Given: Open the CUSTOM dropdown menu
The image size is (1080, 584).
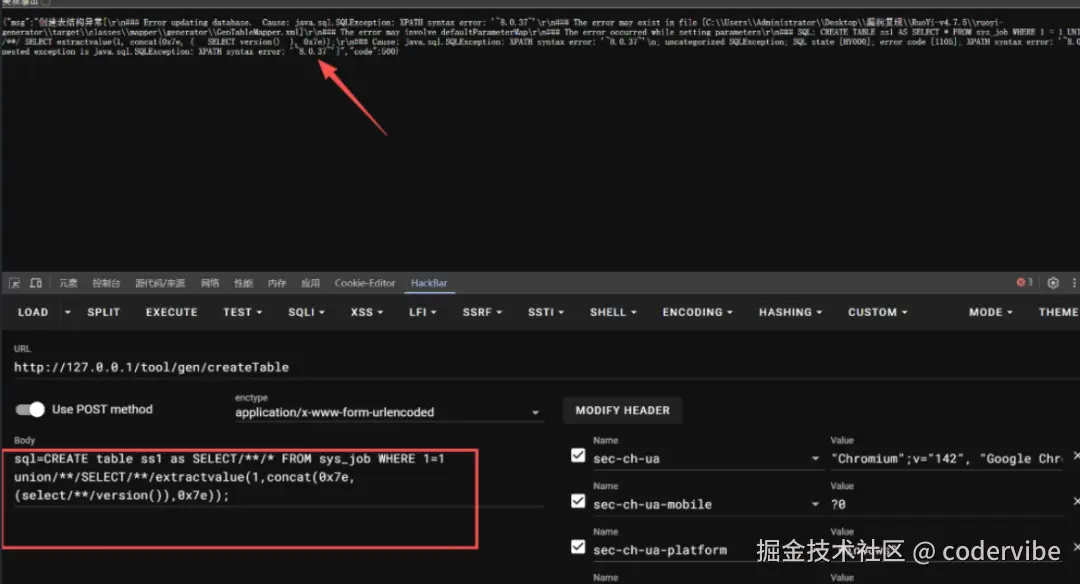Looking at the screenshot, I should tap(878, 312).
